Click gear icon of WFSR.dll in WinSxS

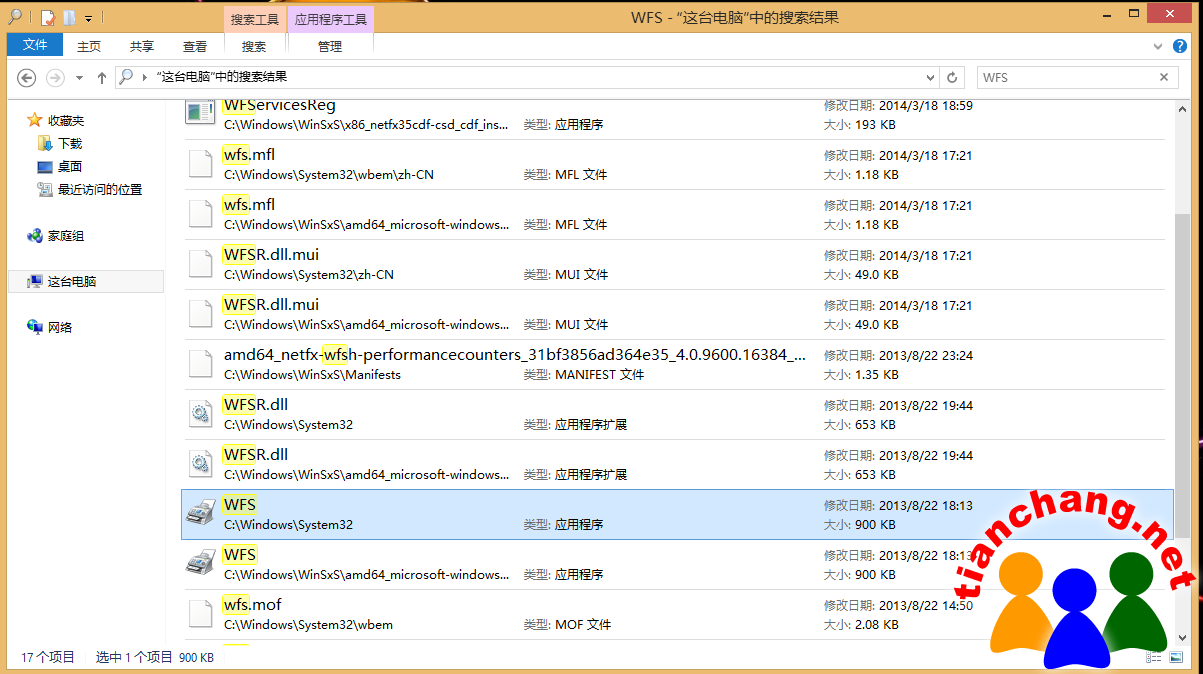(x=201, y=464)
